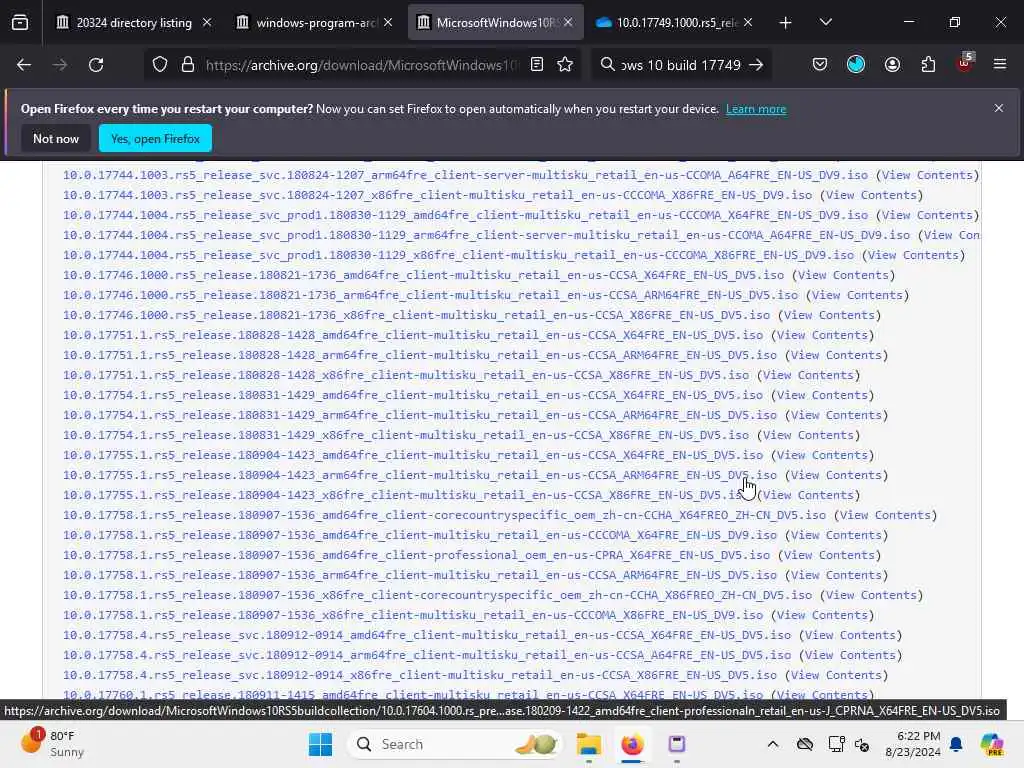Open 10.0.17751.1 arm64fre CCSA iso link
The image size is (1024, 768).
coord(420,355)
